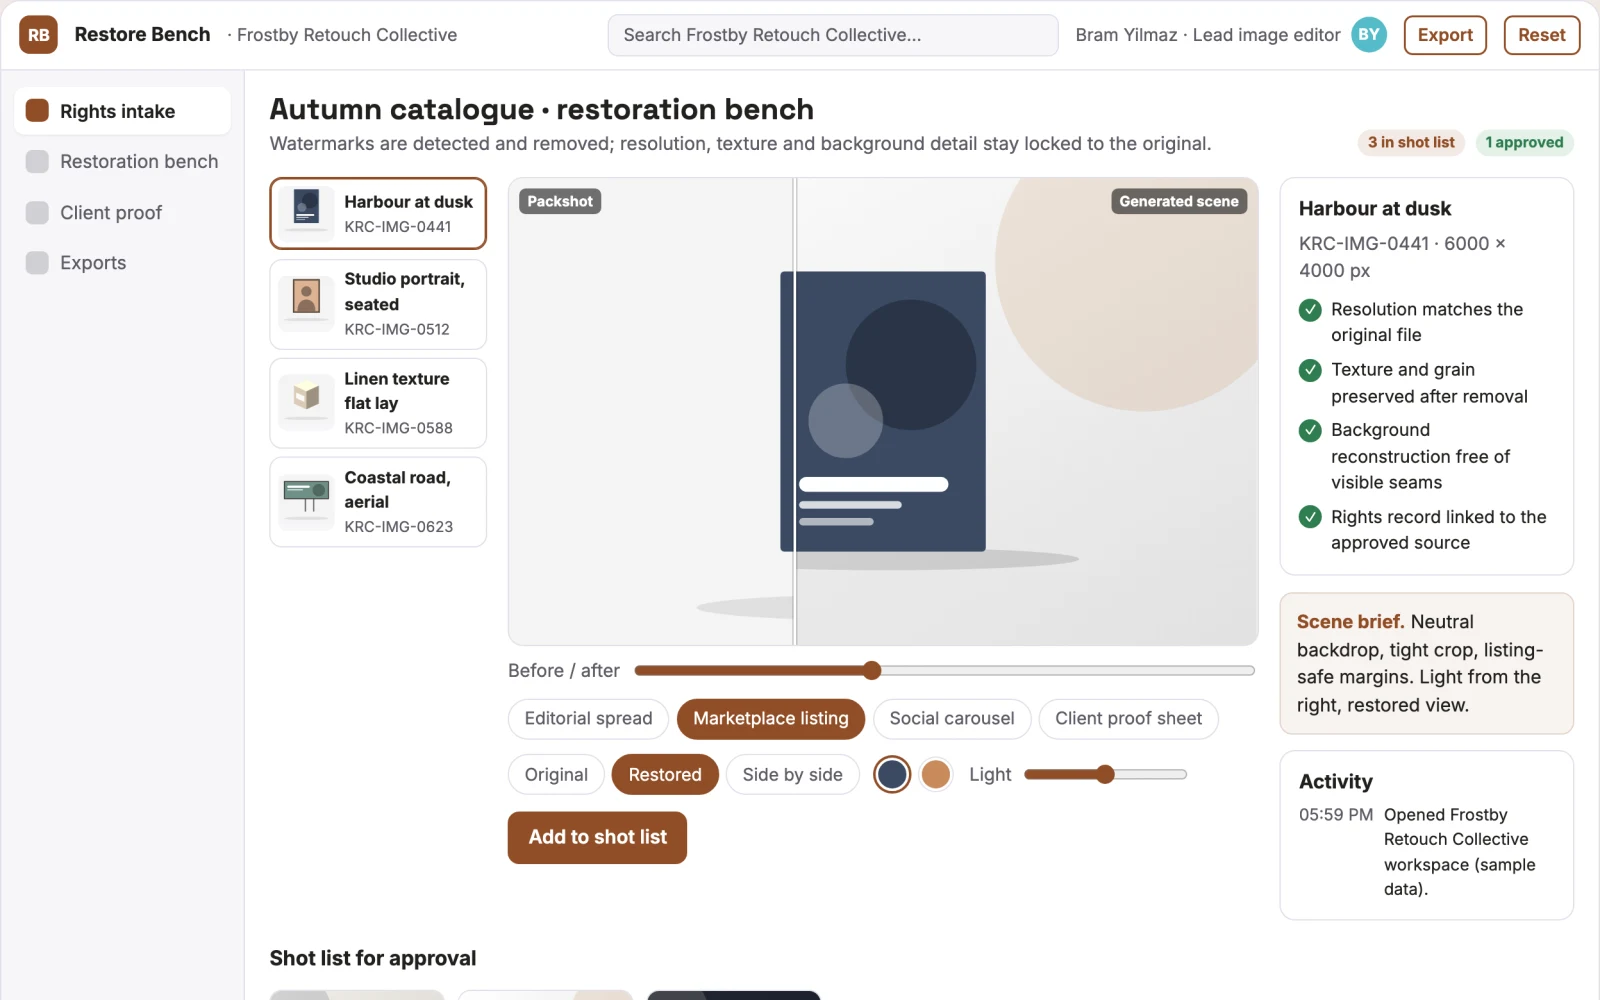Click Add to shot list button
Viewport: 1600px width, 1000px height.
(x=597, y=837)
